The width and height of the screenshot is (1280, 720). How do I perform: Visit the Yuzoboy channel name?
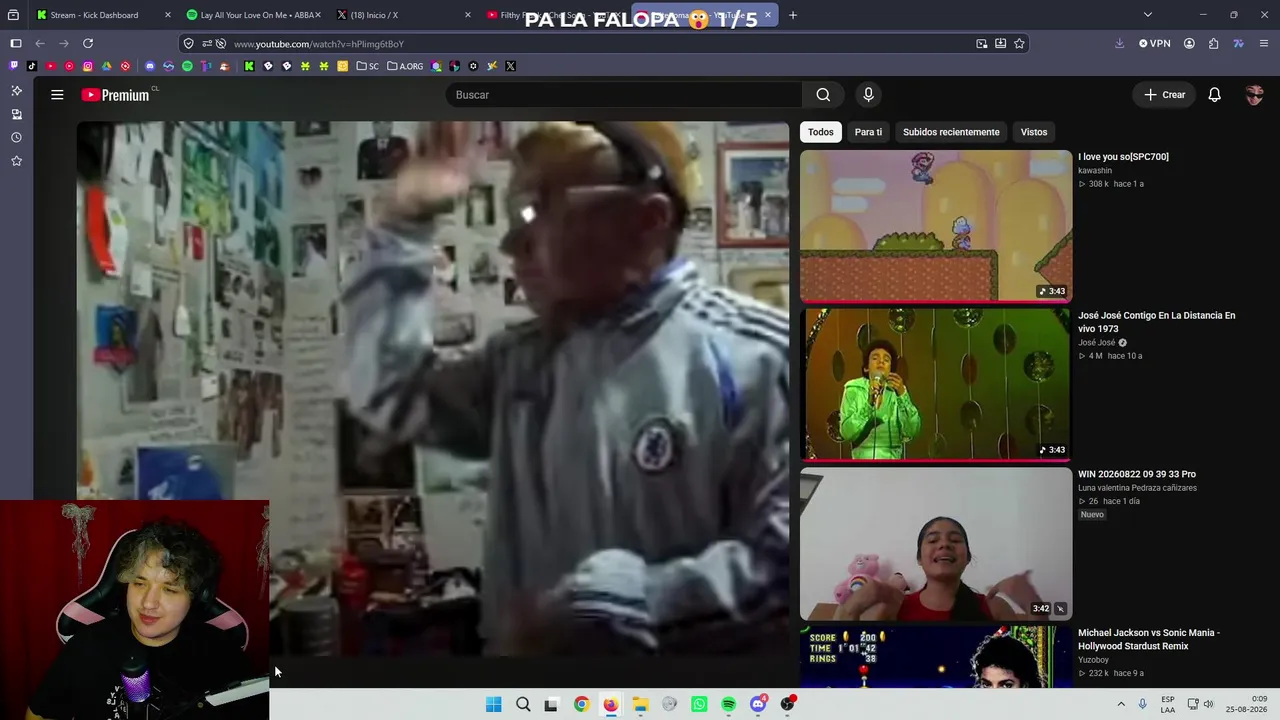click(x=1093, y=660)
